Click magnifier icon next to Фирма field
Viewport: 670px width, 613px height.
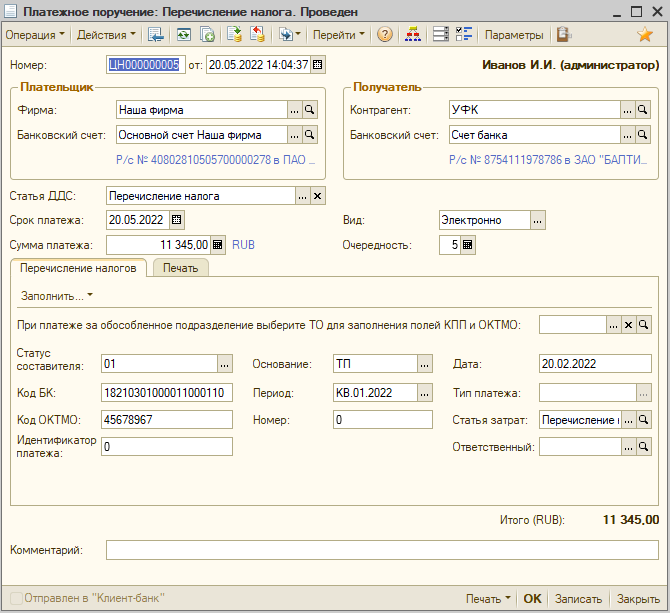tap(310, 110)
